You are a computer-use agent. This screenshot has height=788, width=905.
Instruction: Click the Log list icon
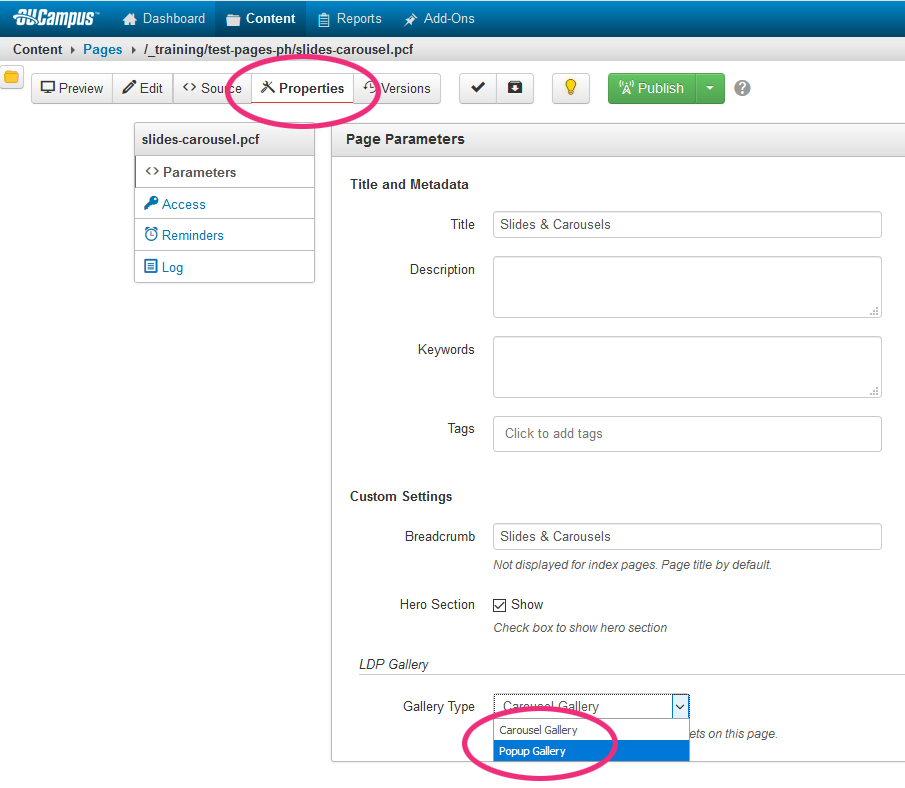pos(151,266)
